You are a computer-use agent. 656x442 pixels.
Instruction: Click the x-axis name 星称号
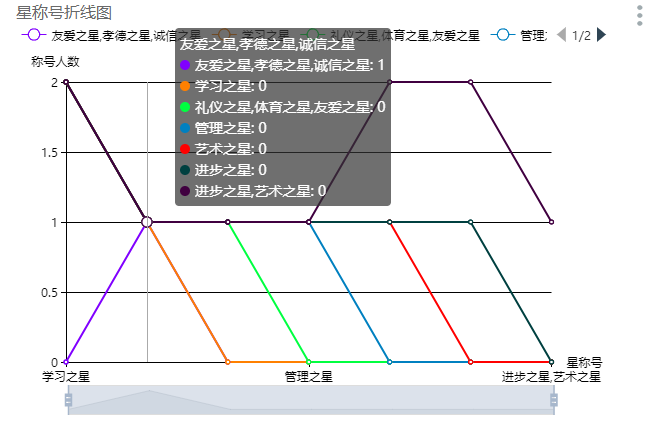584,362
